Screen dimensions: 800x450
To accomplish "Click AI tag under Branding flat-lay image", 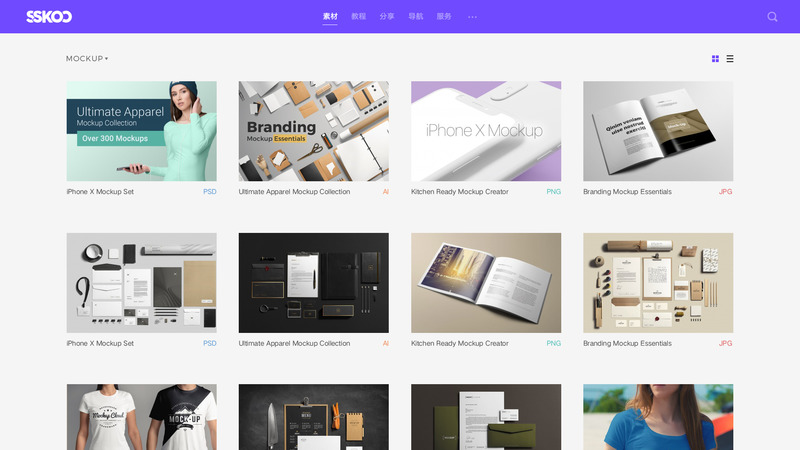I will point(386,192).
